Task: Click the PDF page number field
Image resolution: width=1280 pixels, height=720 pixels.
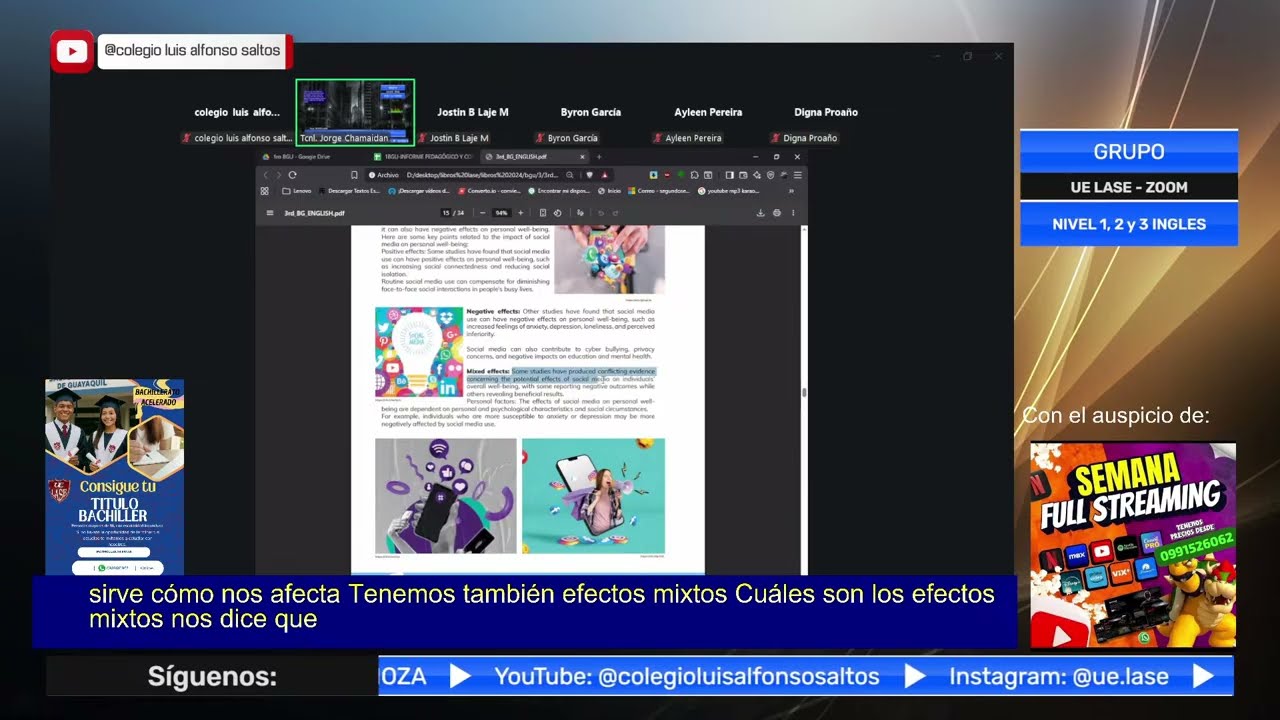Action: (446, 213)
